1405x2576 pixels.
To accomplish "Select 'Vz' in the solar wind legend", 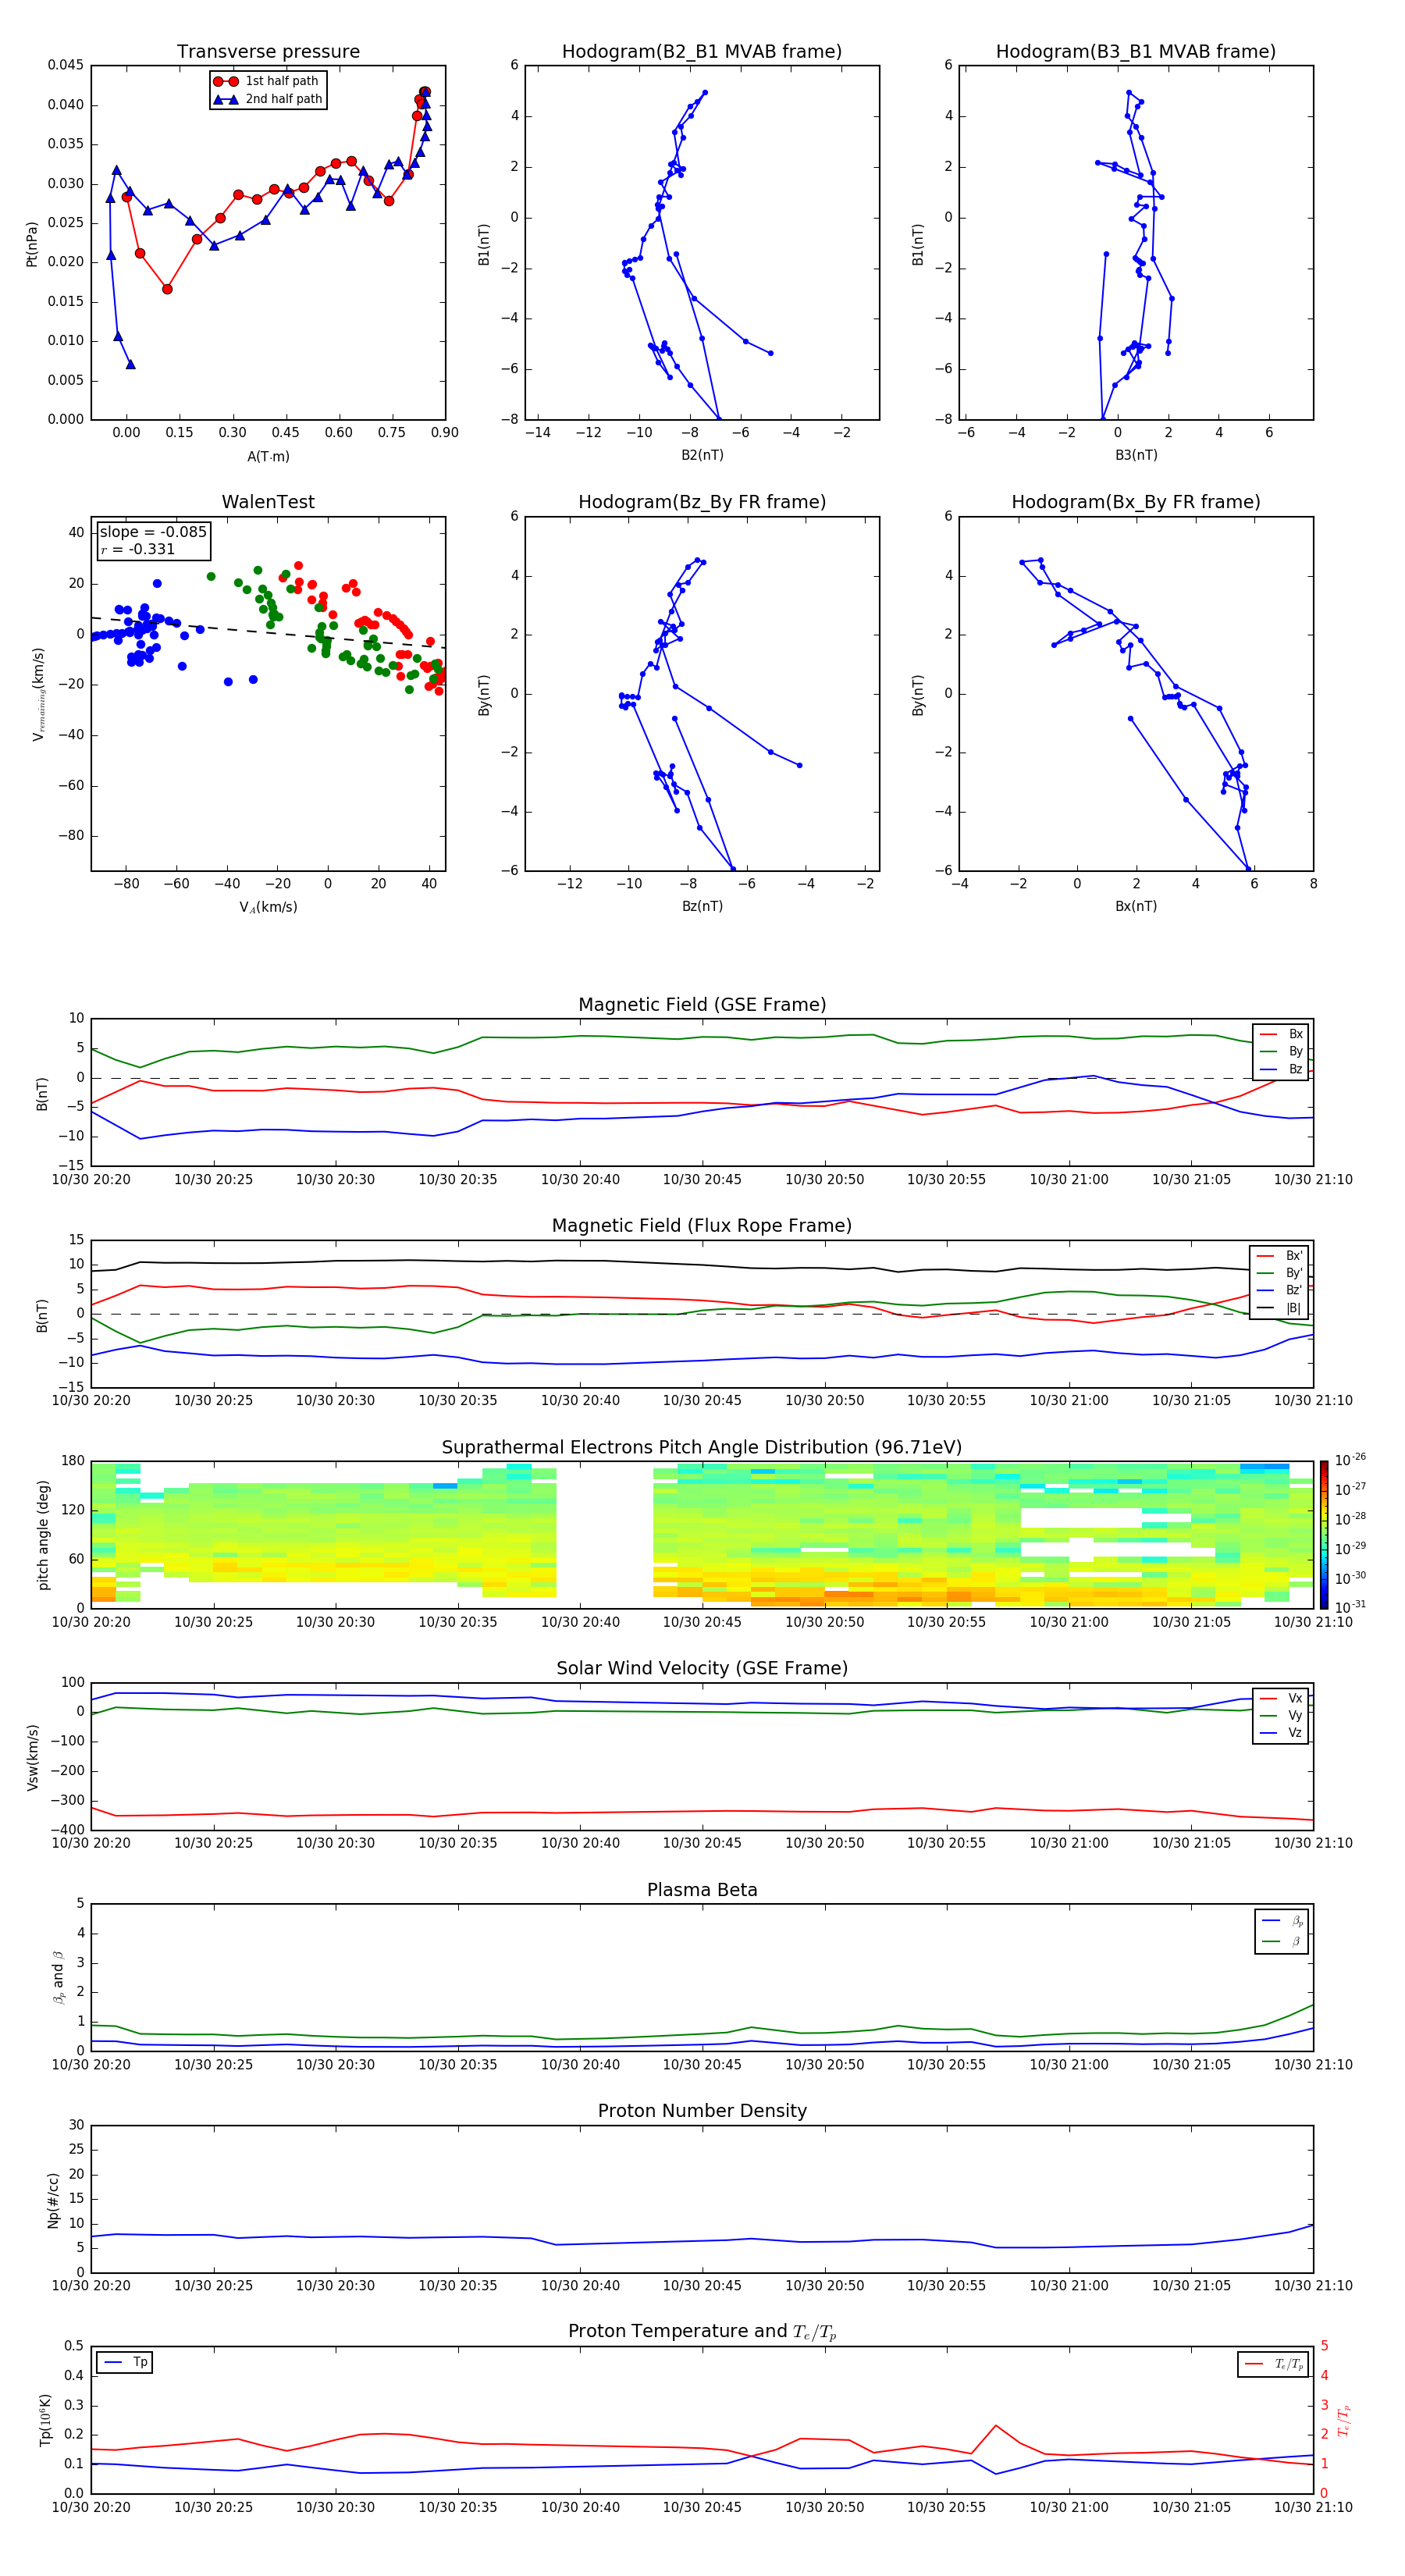I will [x=1281, y=1733].
